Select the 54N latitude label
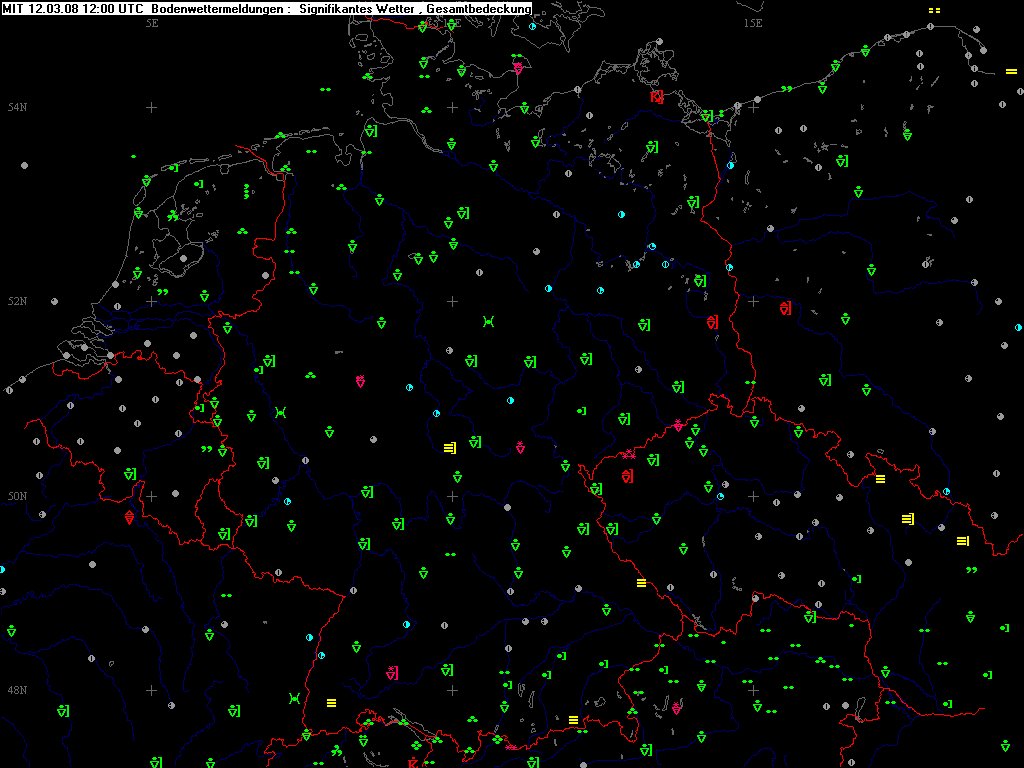The width and height of the screenshot is (1024, 768). point(17,107)
